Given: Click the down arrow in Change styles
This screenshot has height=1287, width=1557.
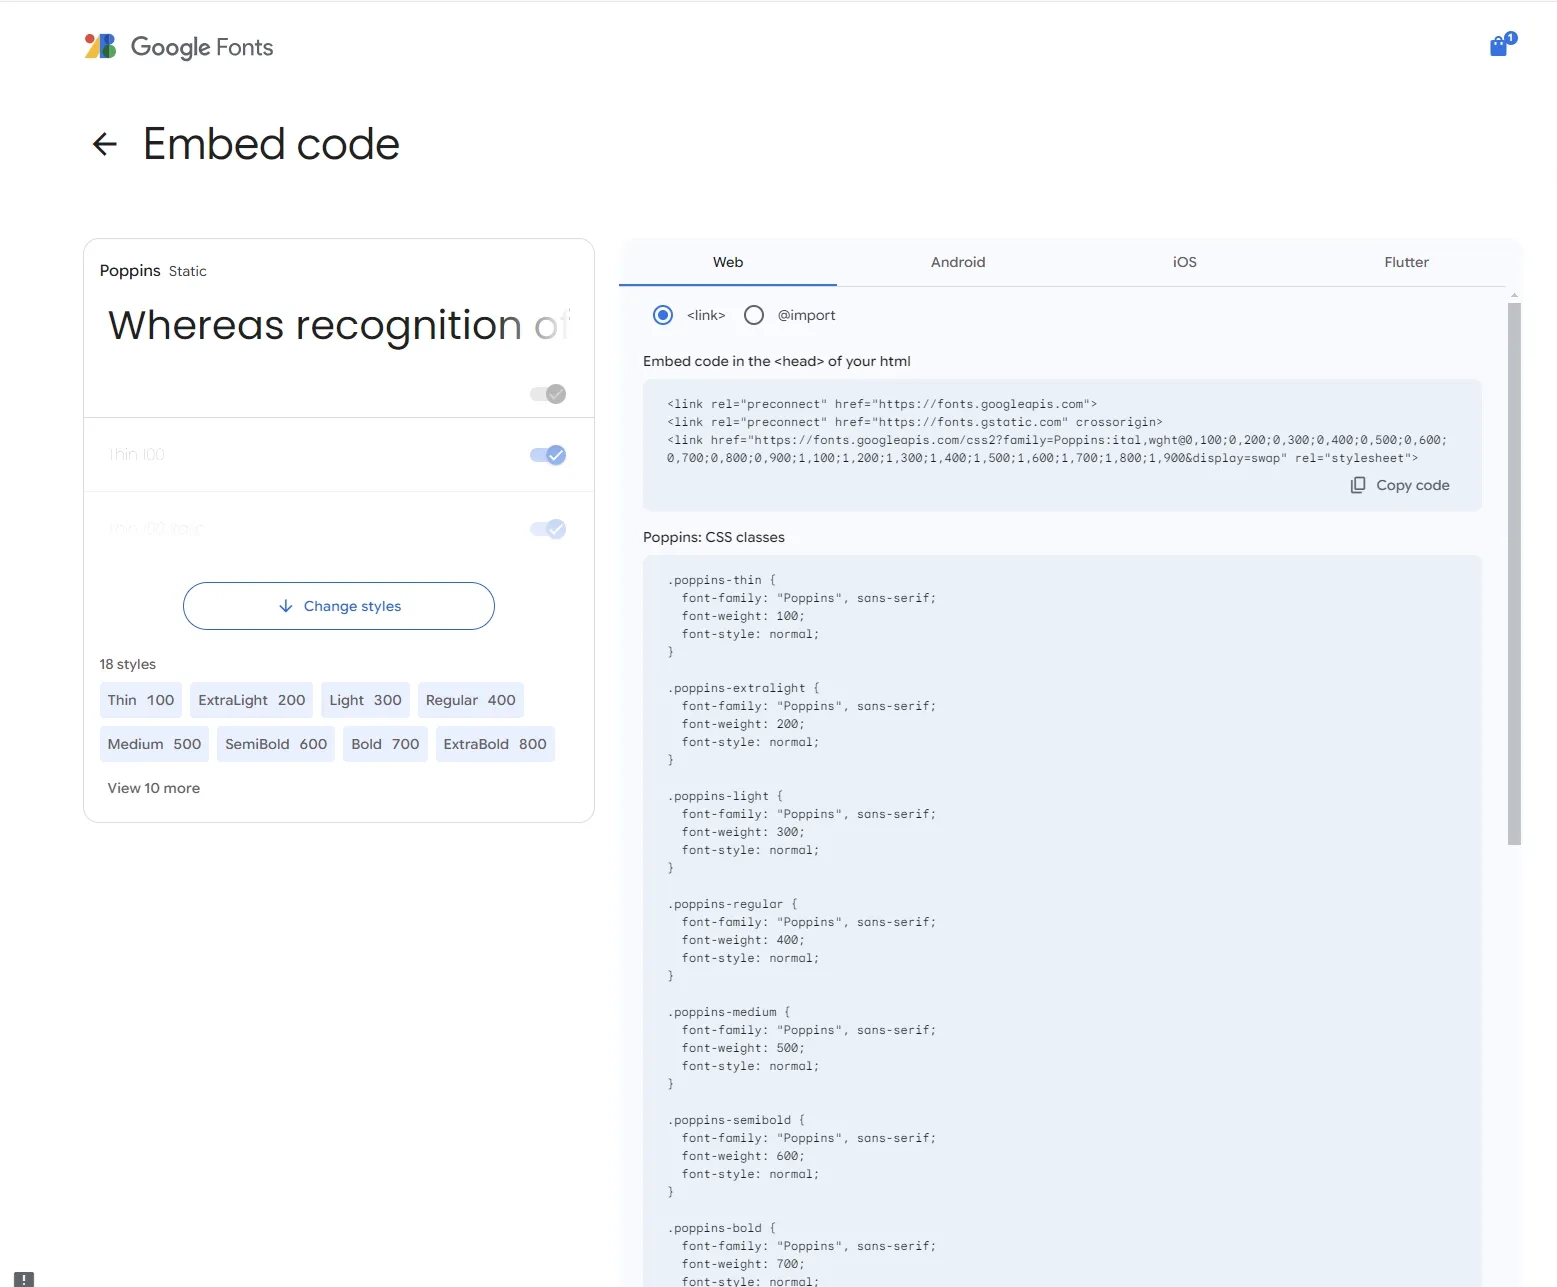Looking at the screenshot, I should click(x=286, y=606).
